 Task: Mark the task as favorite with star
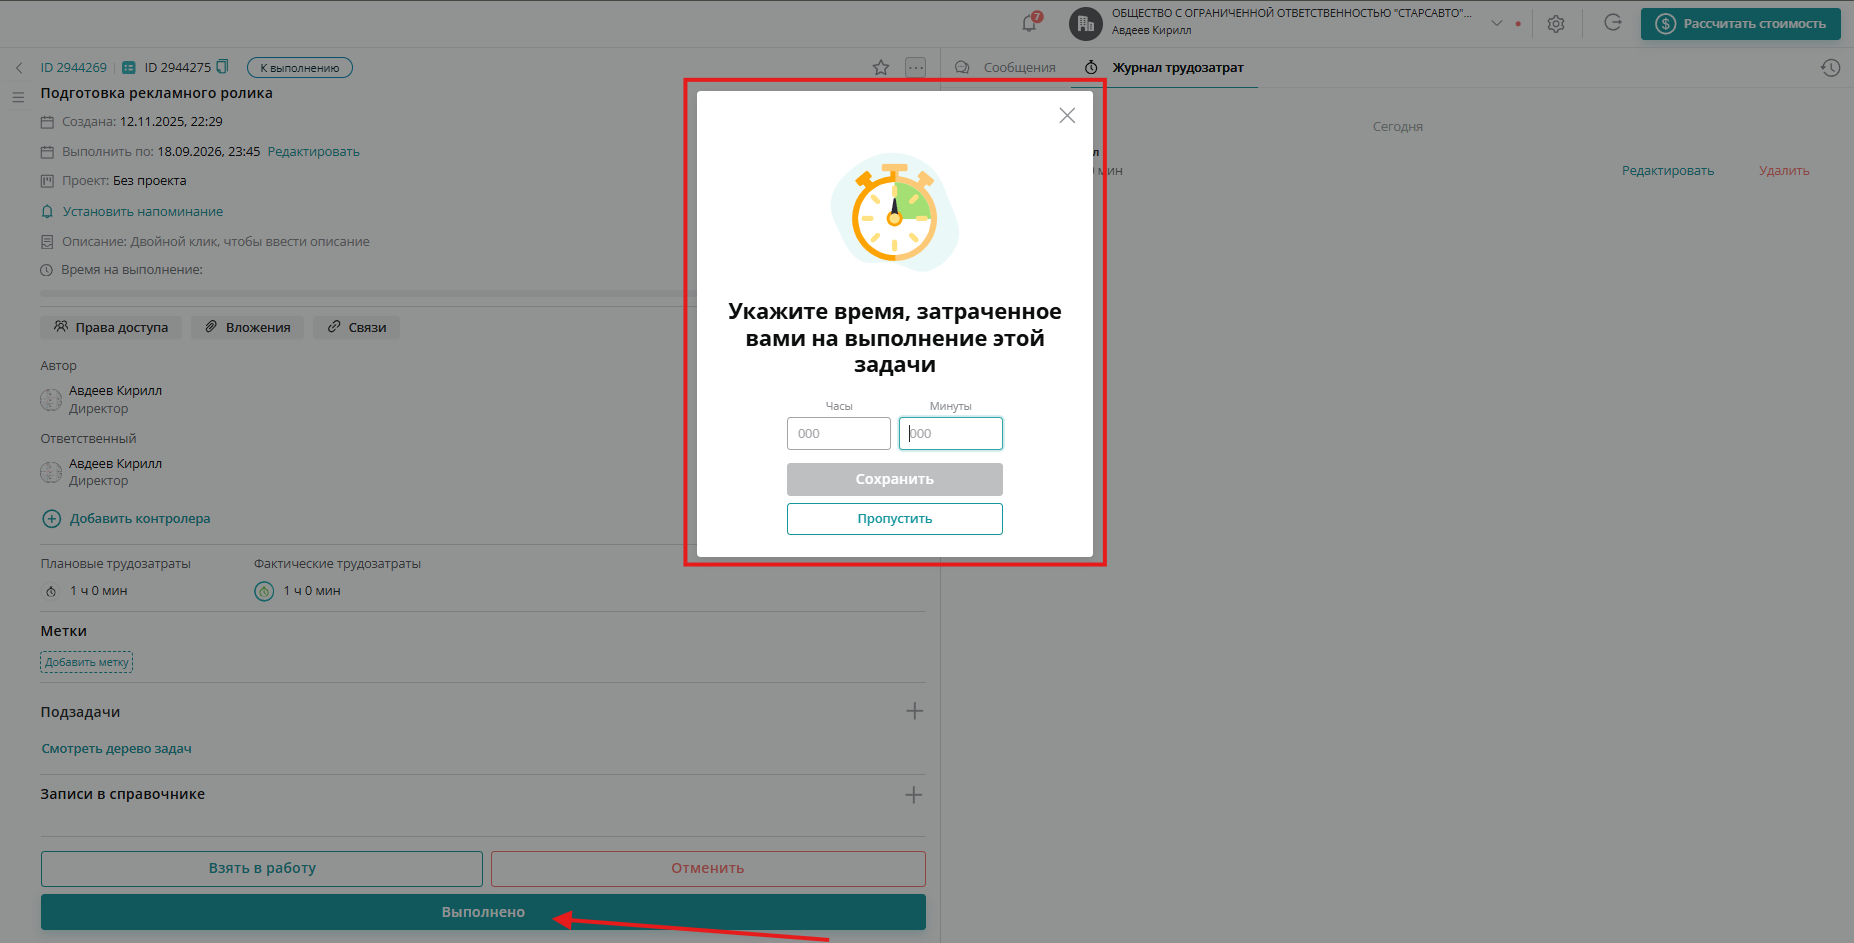coord(881,67)
